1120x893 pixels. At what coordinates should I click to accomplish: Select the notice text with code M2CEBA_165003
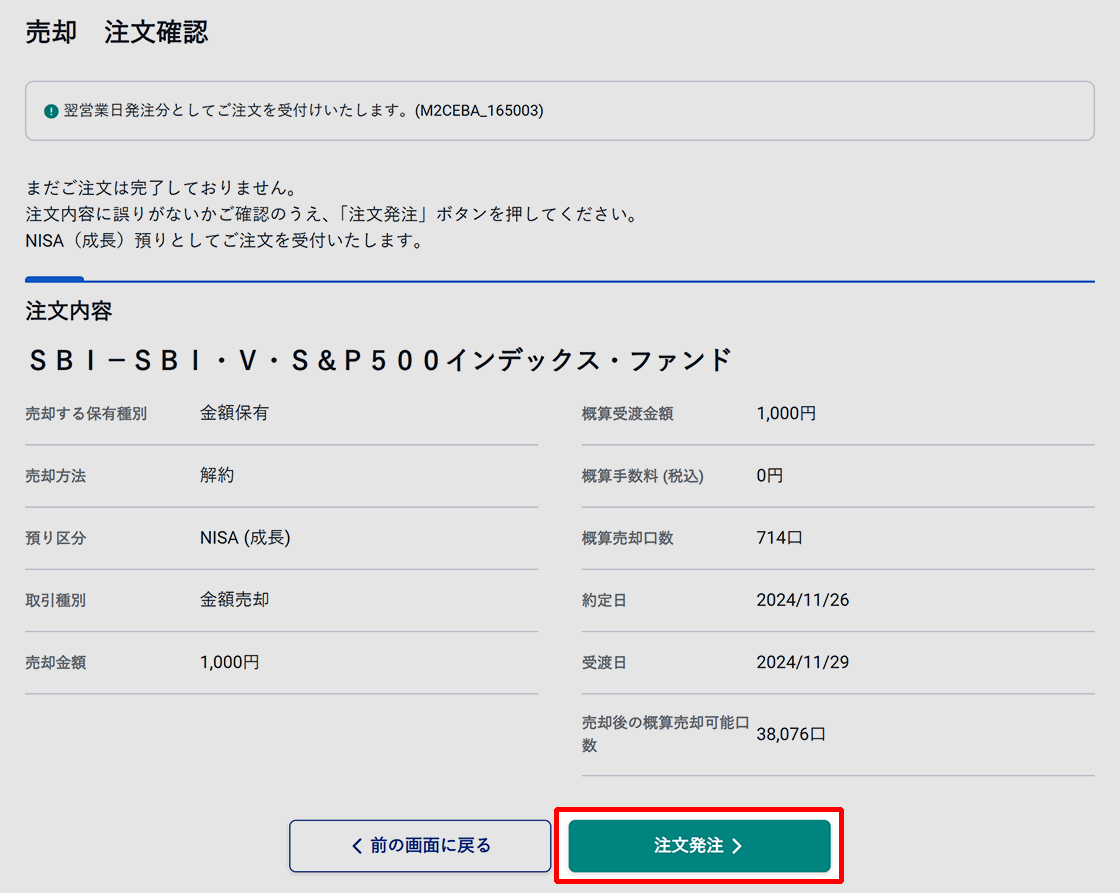[x=304, y=111]
